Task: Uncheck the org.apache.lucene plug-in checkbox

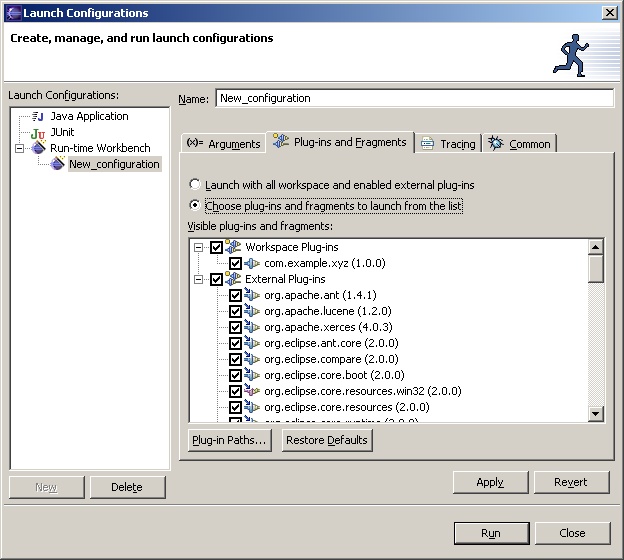Action: tap(235, 311)
